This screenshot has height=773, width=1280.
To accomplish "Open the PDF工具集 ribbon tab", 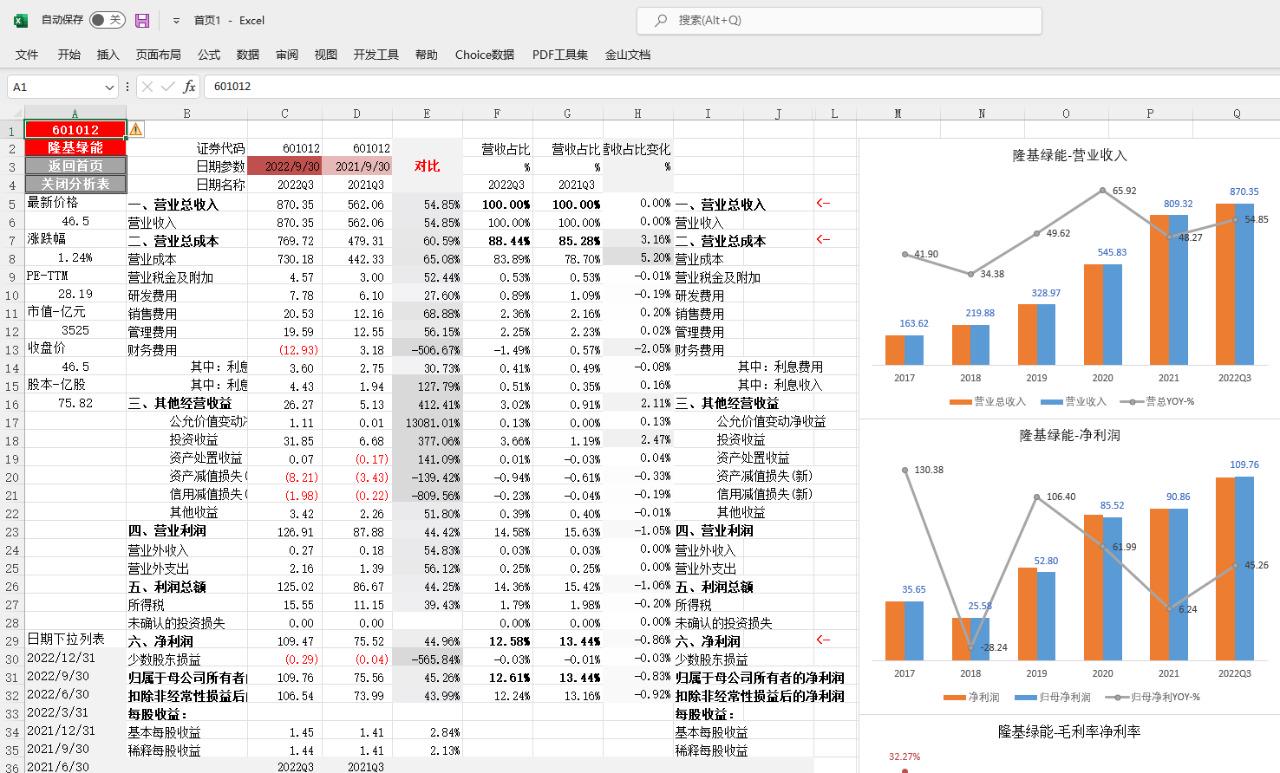I will click(x=560, y=55).
